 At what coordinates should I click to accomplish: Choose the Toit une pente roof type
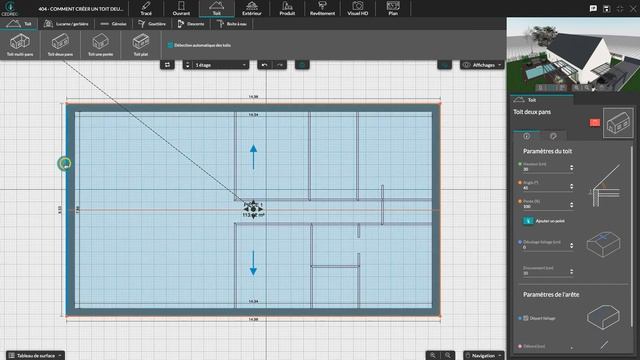click(100, 45)
